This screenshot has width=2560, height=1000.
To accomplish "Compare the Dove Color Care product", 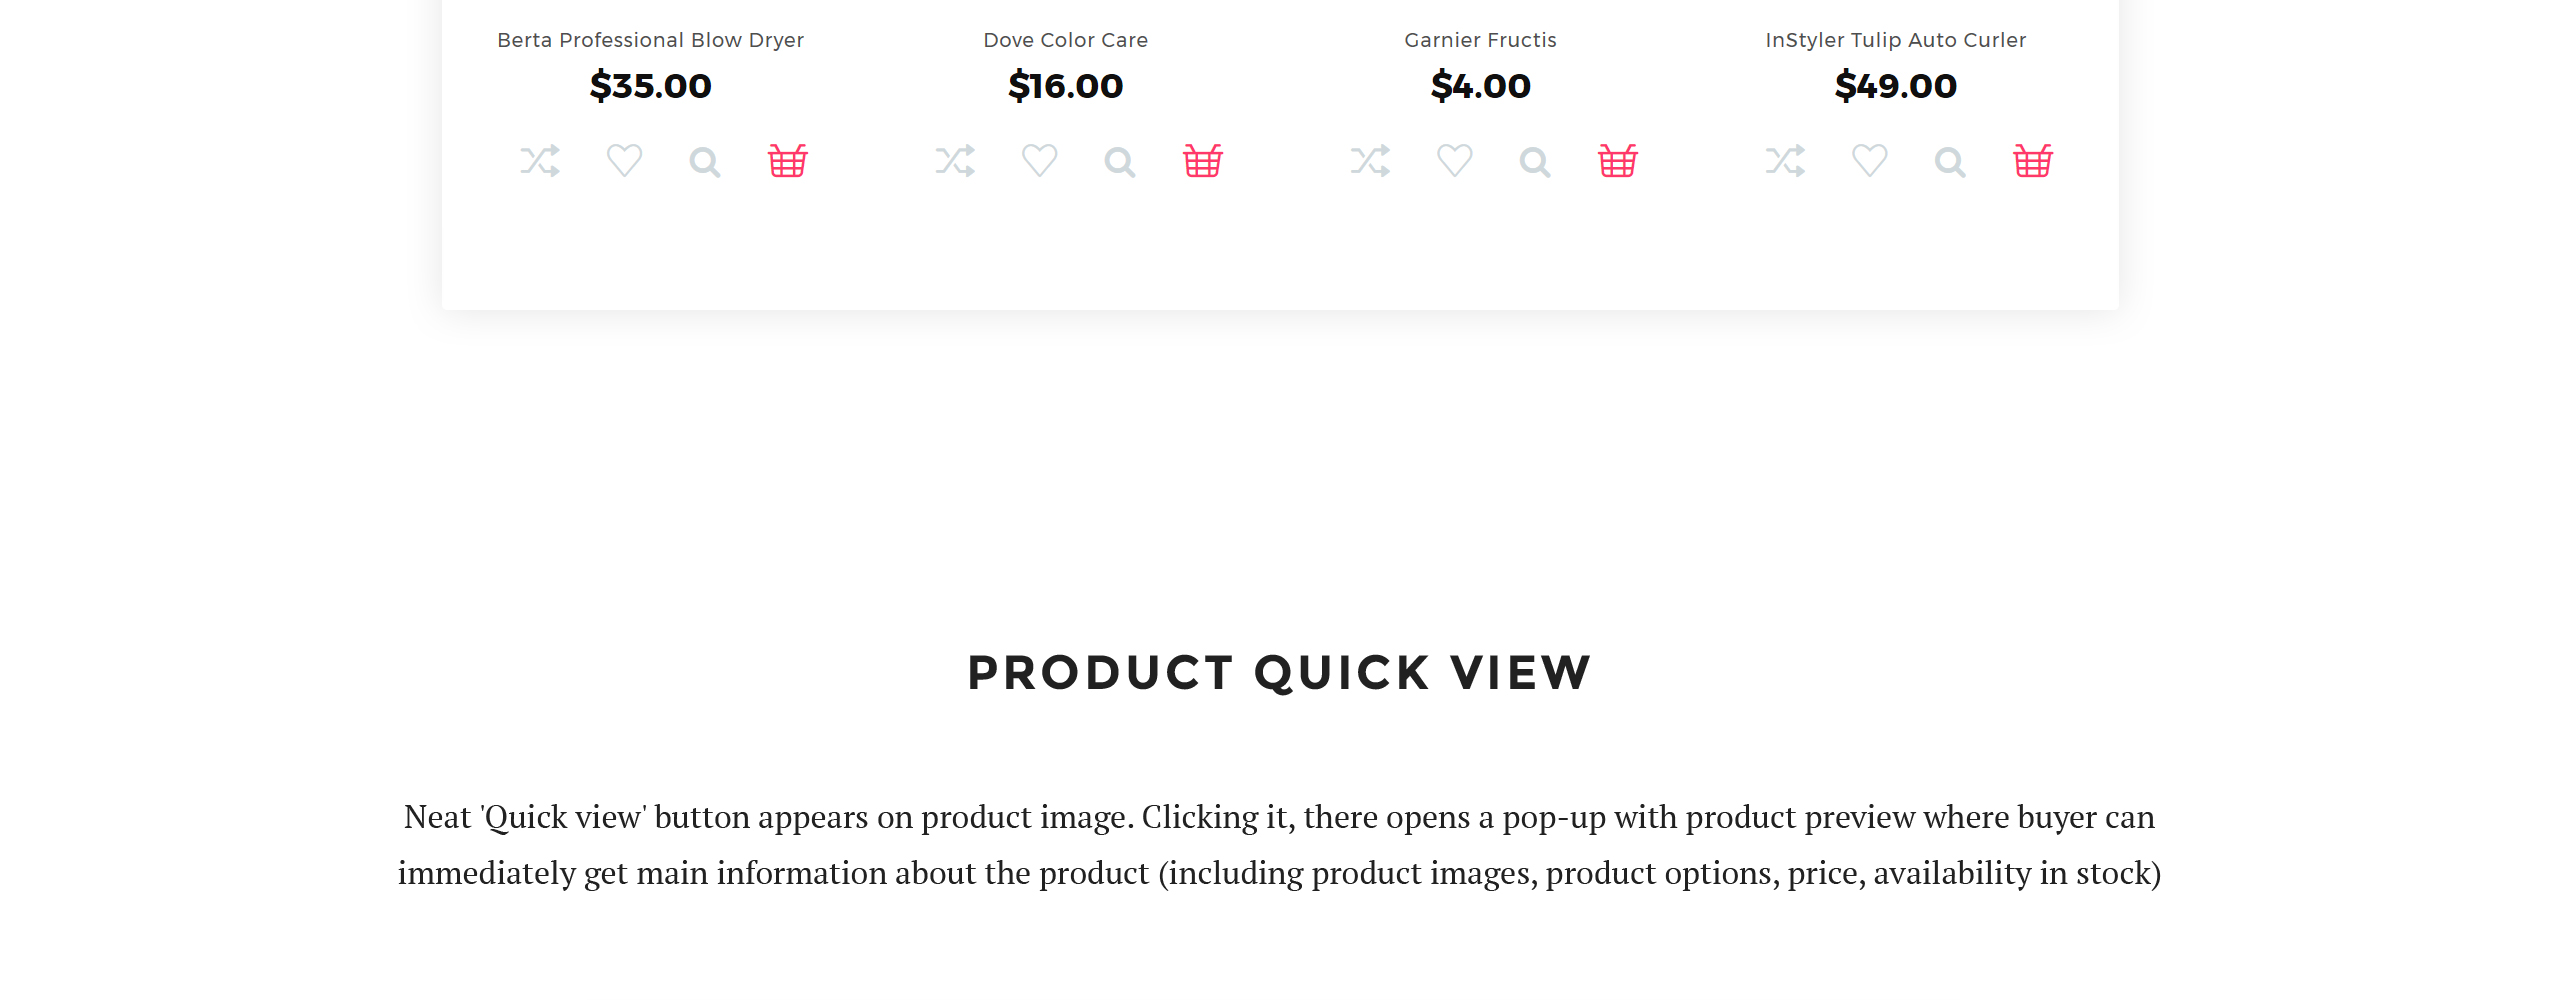I will coord(955,161).
